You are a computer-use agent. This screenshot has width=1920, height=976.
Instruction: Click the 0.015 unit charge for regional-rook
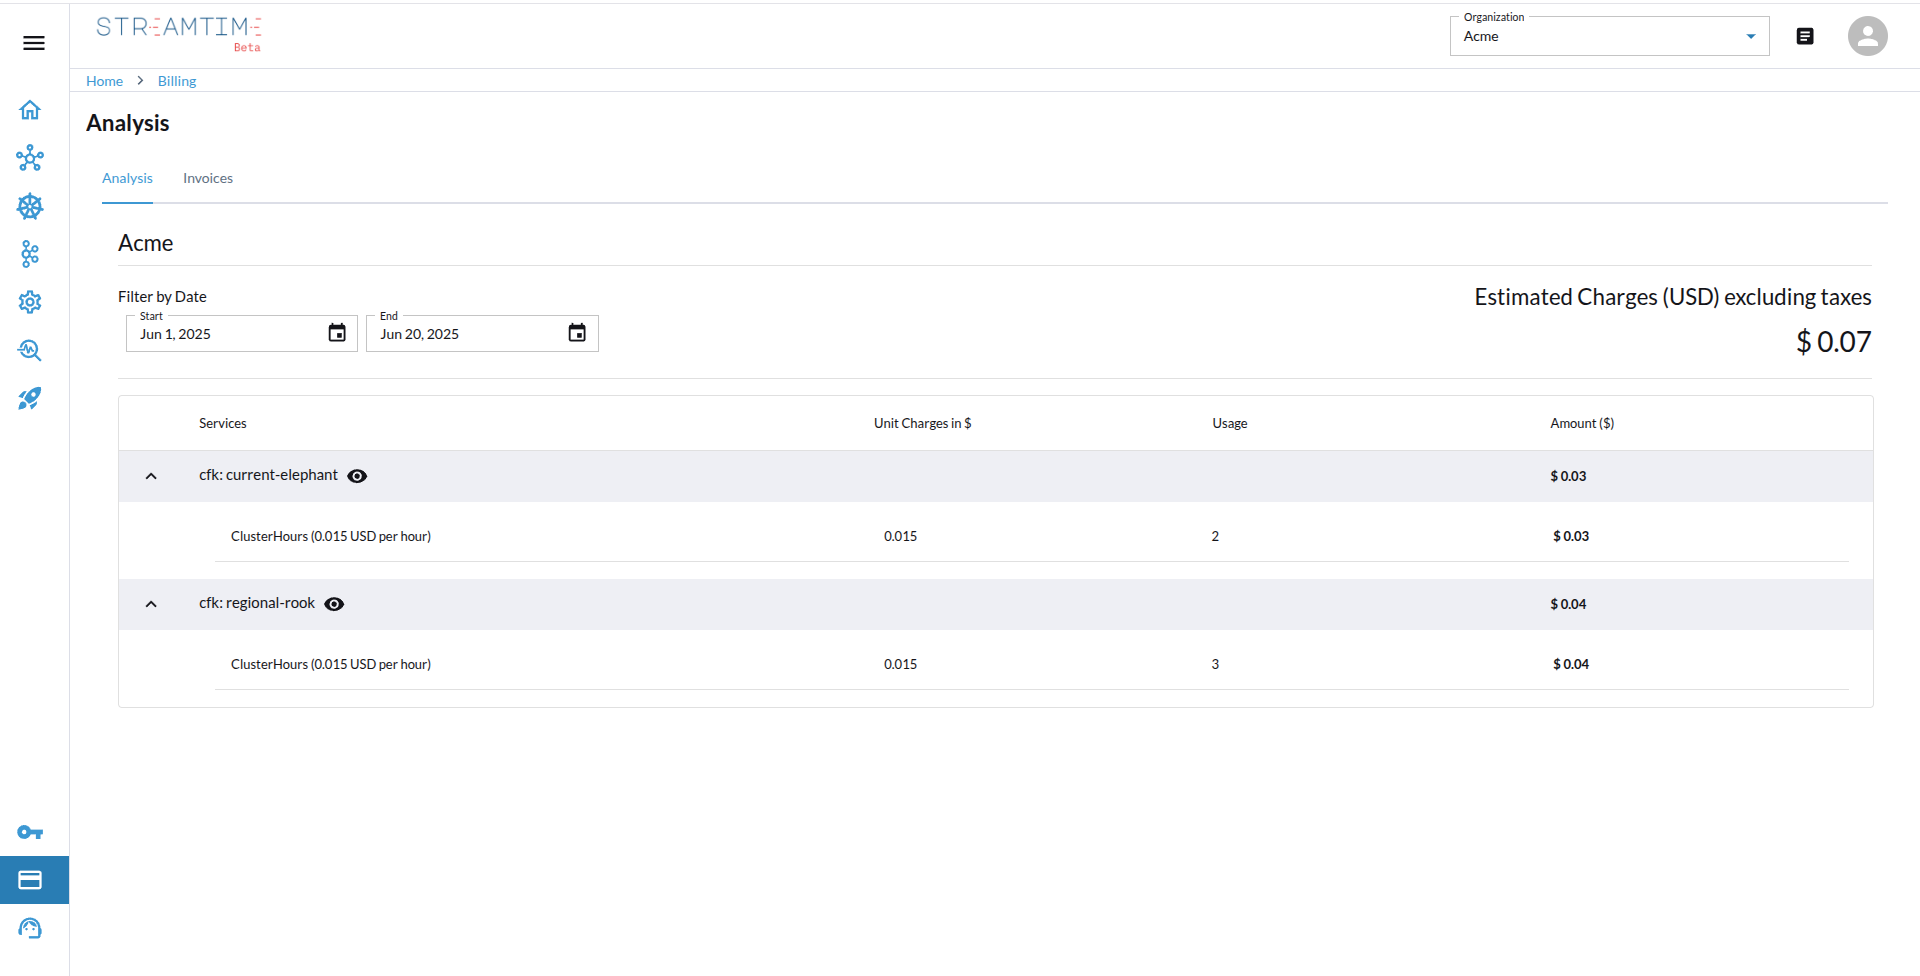(900, 664)
